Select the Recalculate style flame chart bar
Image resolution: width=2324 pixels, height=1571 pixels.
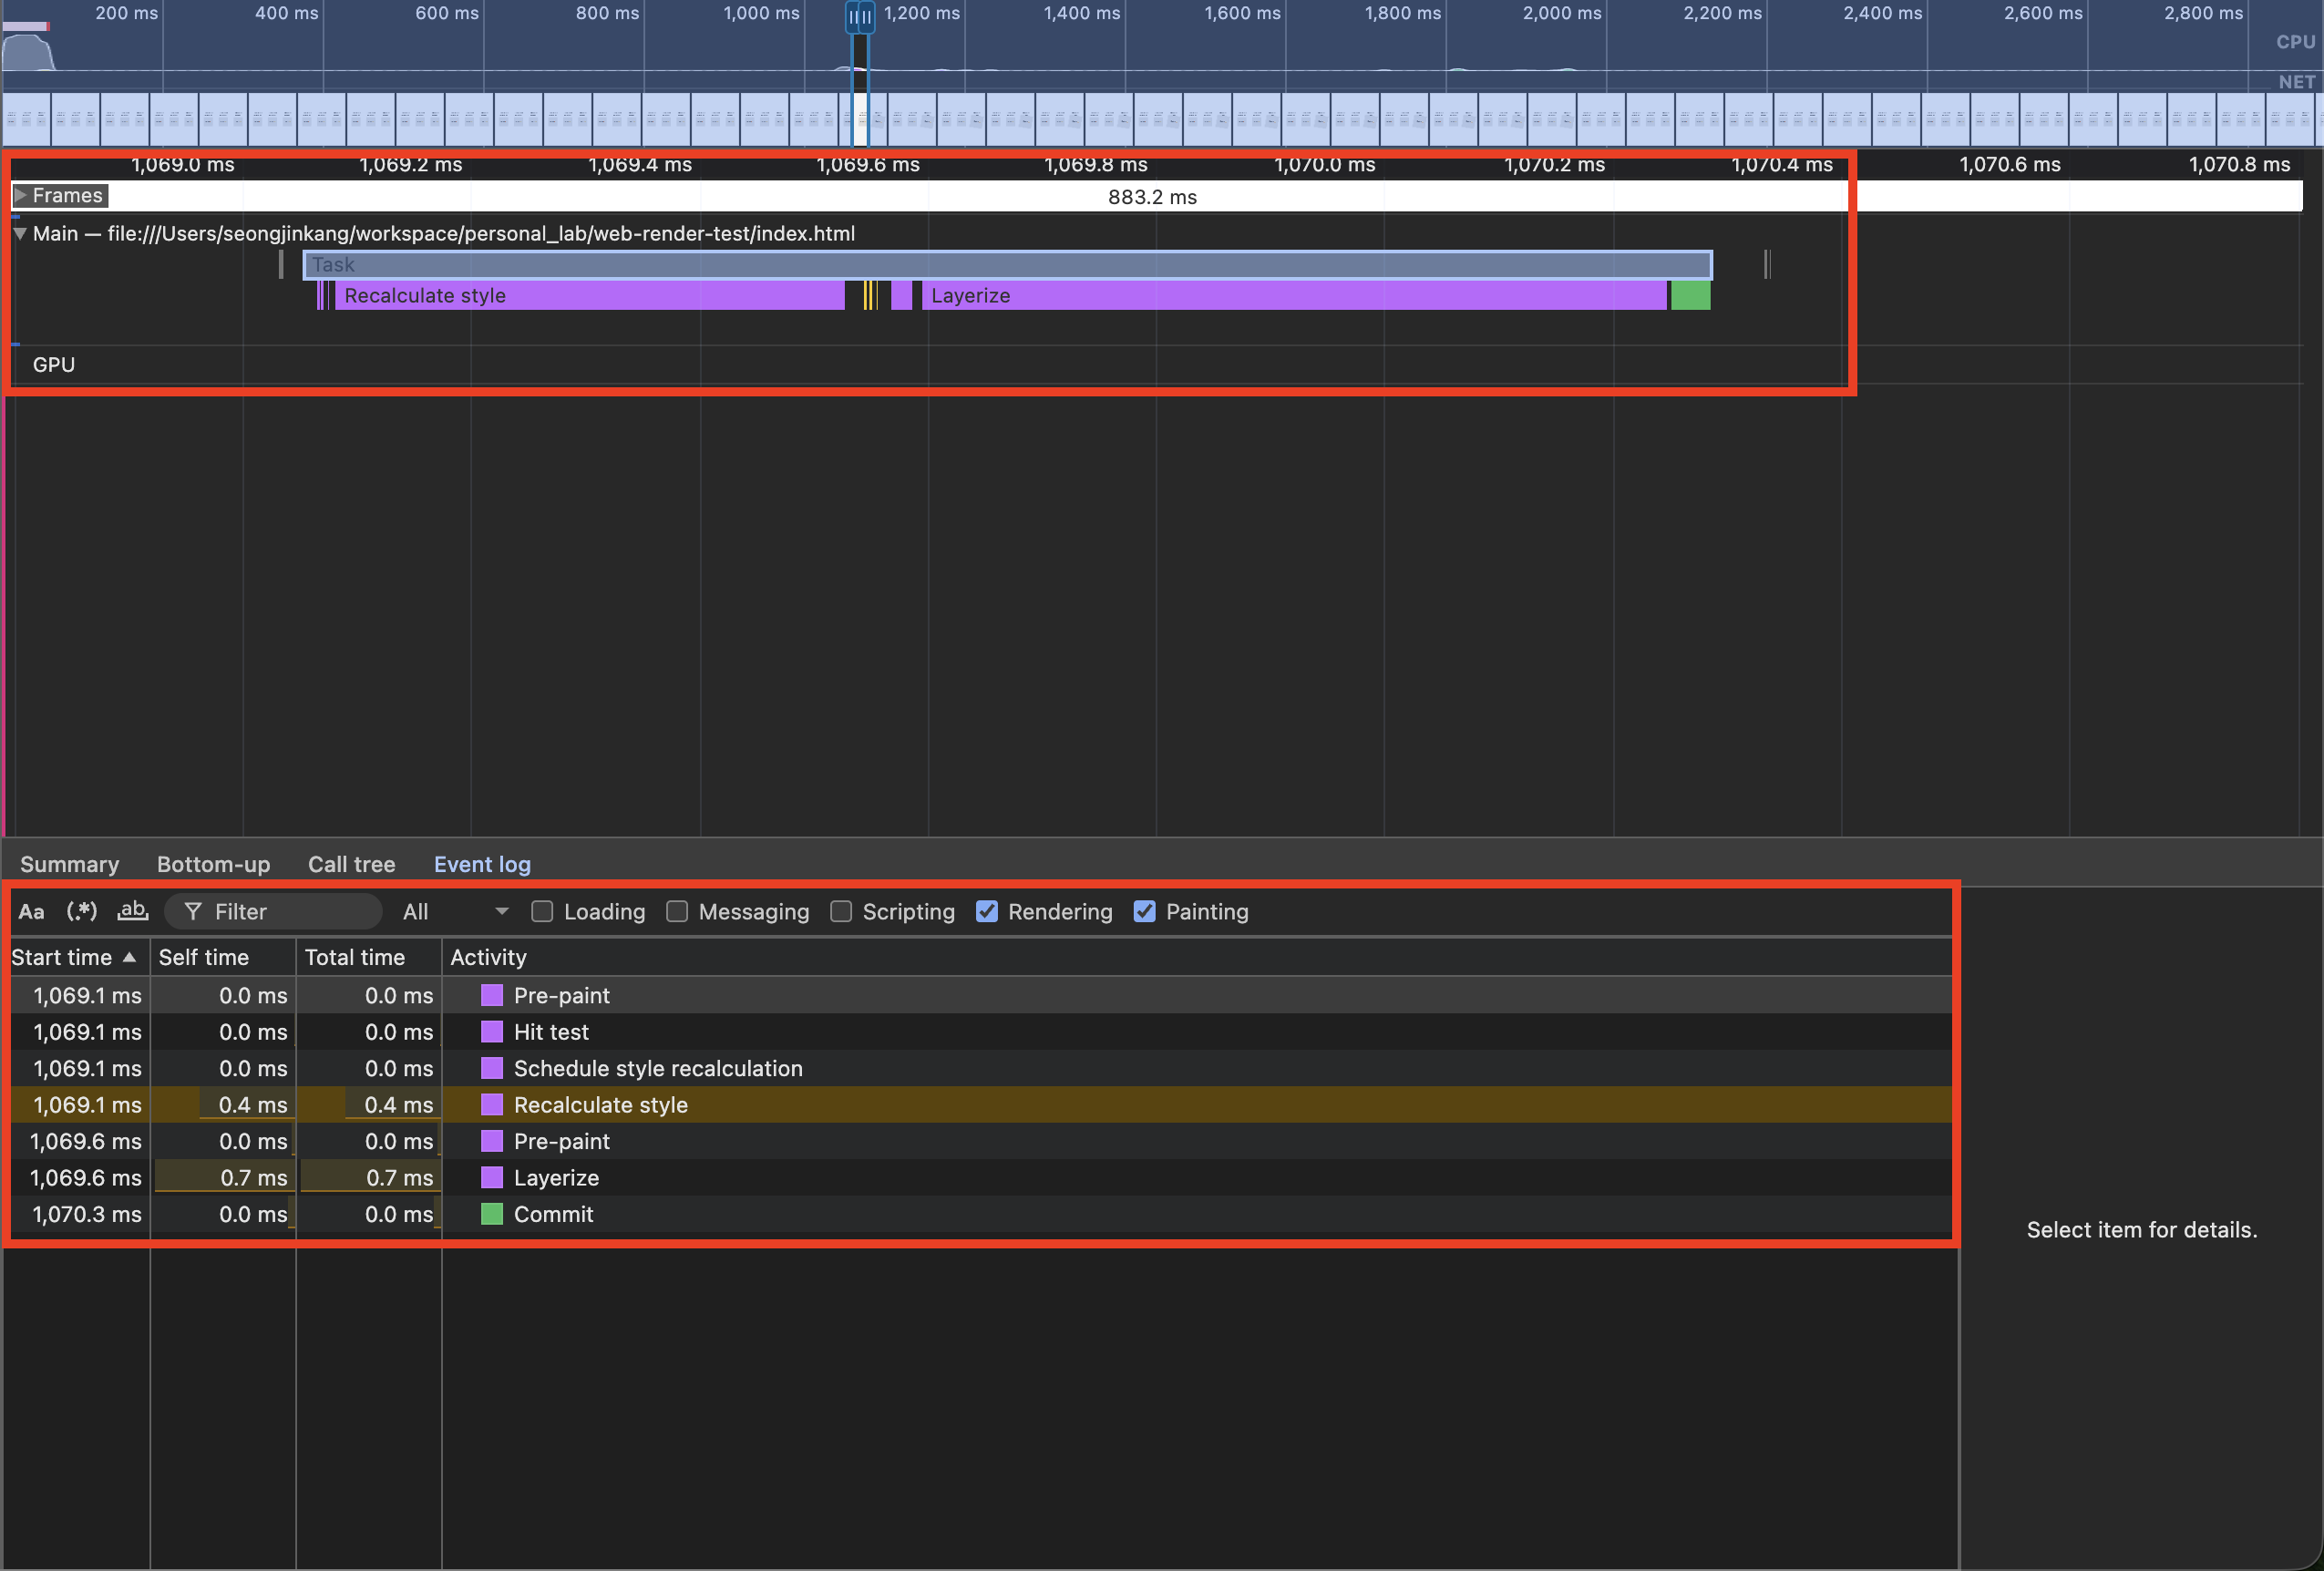point(590,295)
